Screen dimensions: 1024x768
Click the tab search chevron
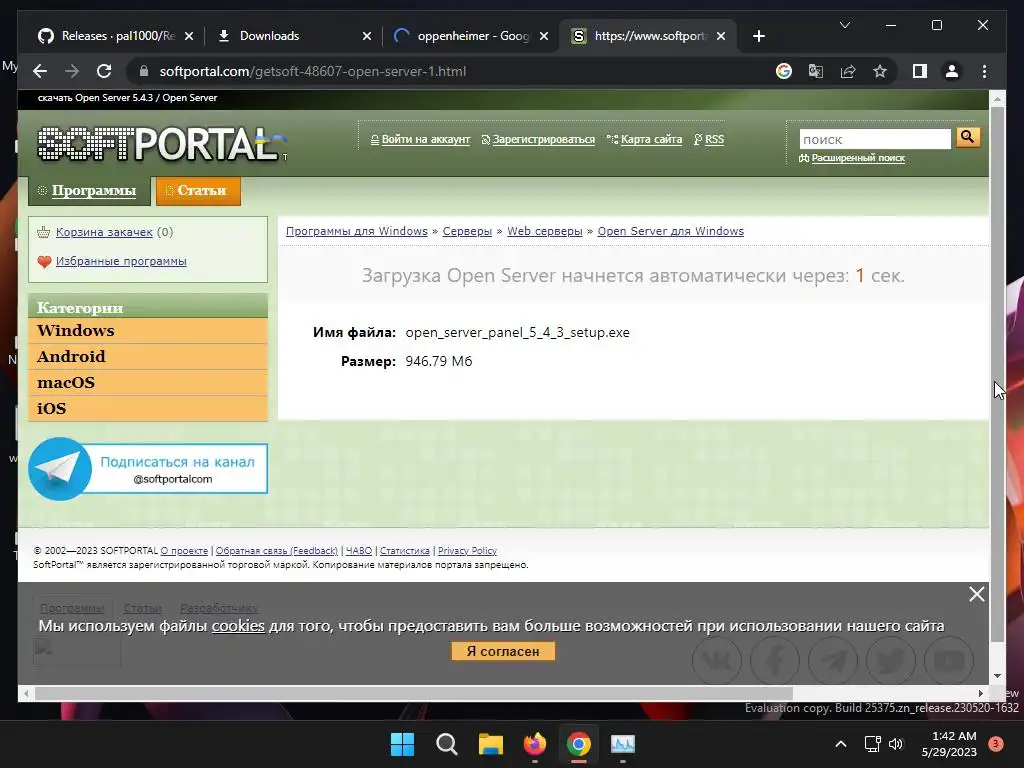click(844, 25)
